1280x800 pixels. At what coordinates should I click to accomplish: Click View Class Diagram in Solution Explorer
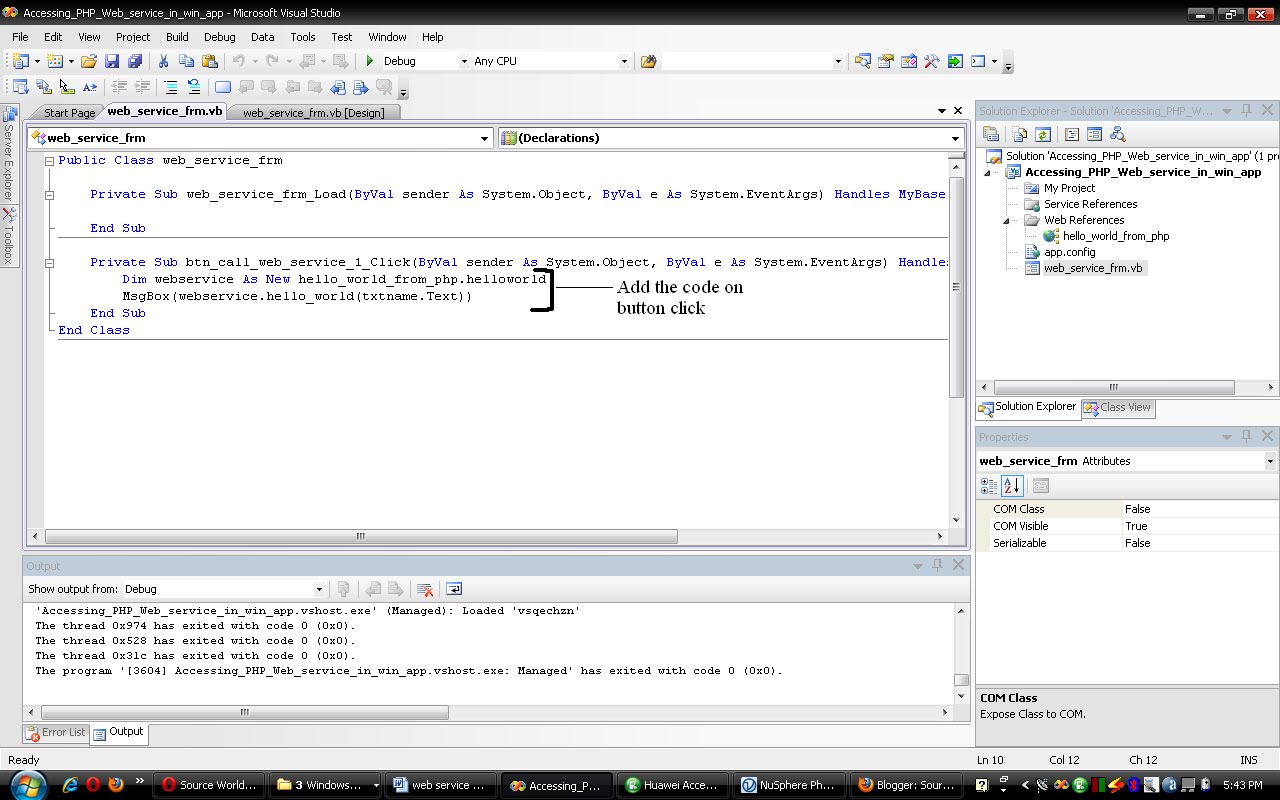coord(1117,134)
